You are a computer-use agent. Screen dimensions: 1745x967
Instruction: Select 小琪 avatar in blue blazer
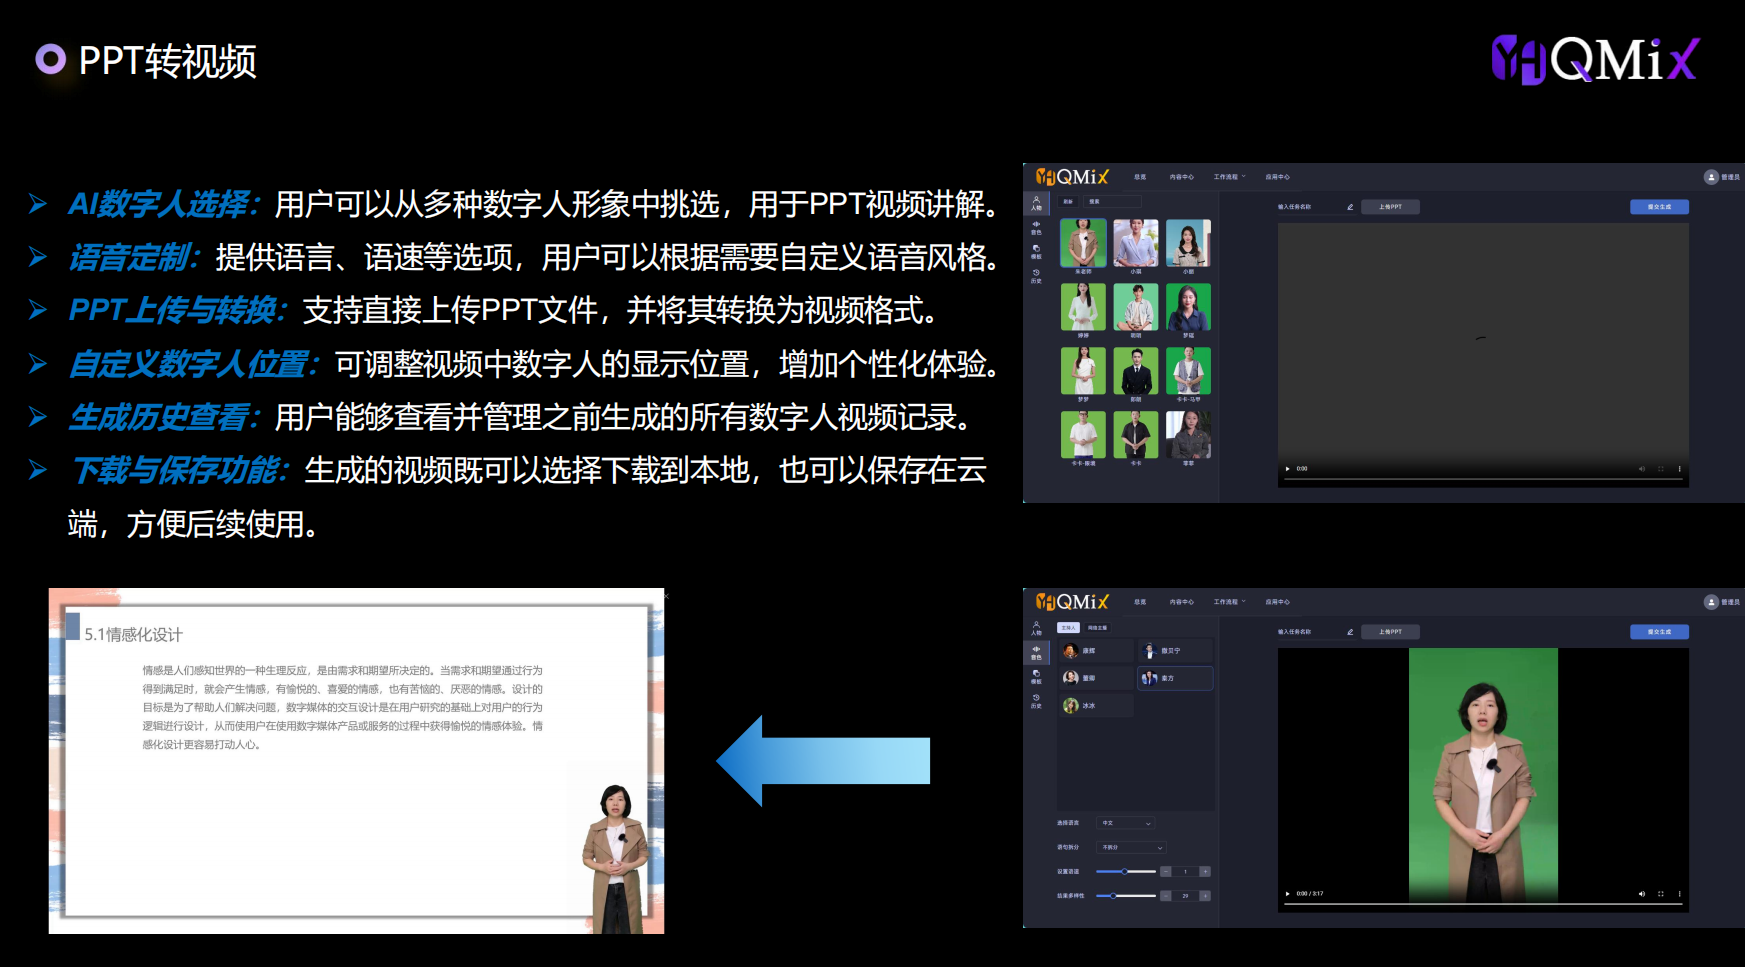coord(1136,243)
